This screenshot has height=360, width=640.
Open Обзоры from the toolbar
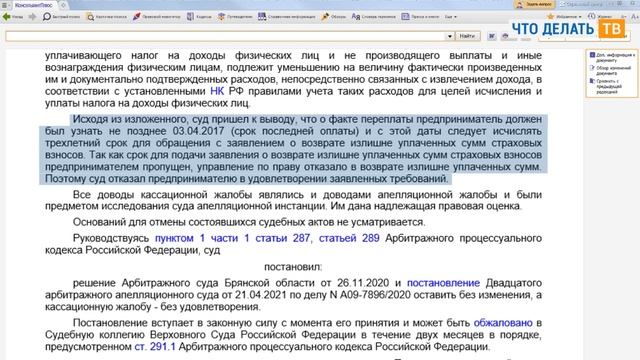[333, 17]
